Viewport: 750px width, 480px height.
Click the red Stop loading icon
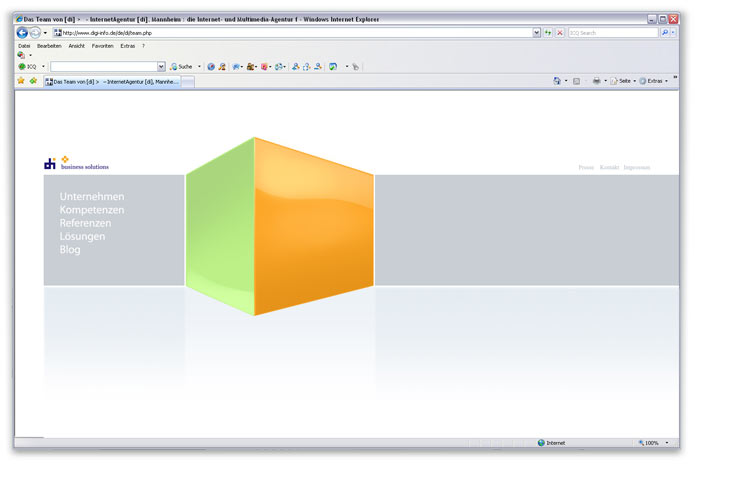pos(560,33)
